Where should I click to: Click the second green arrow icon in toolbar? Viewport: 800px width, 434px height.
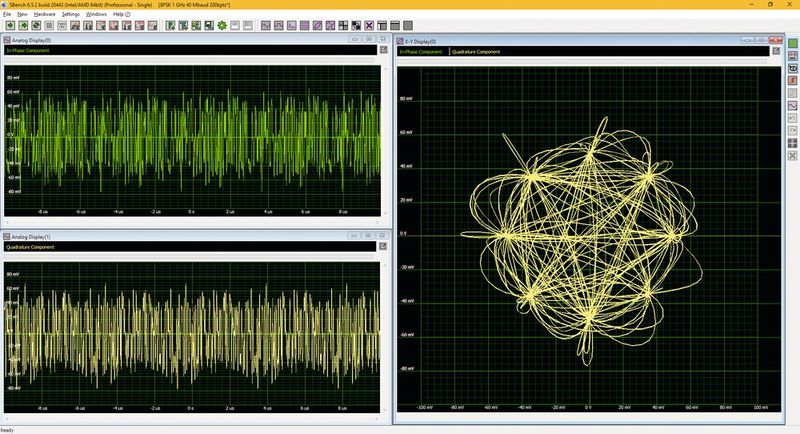coord(23,25)
